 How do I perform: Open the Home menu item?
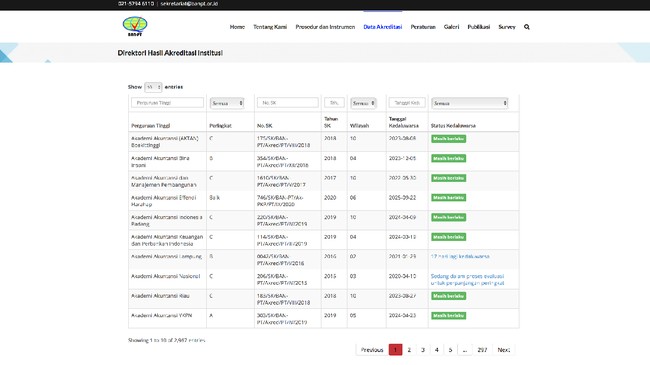237,27
